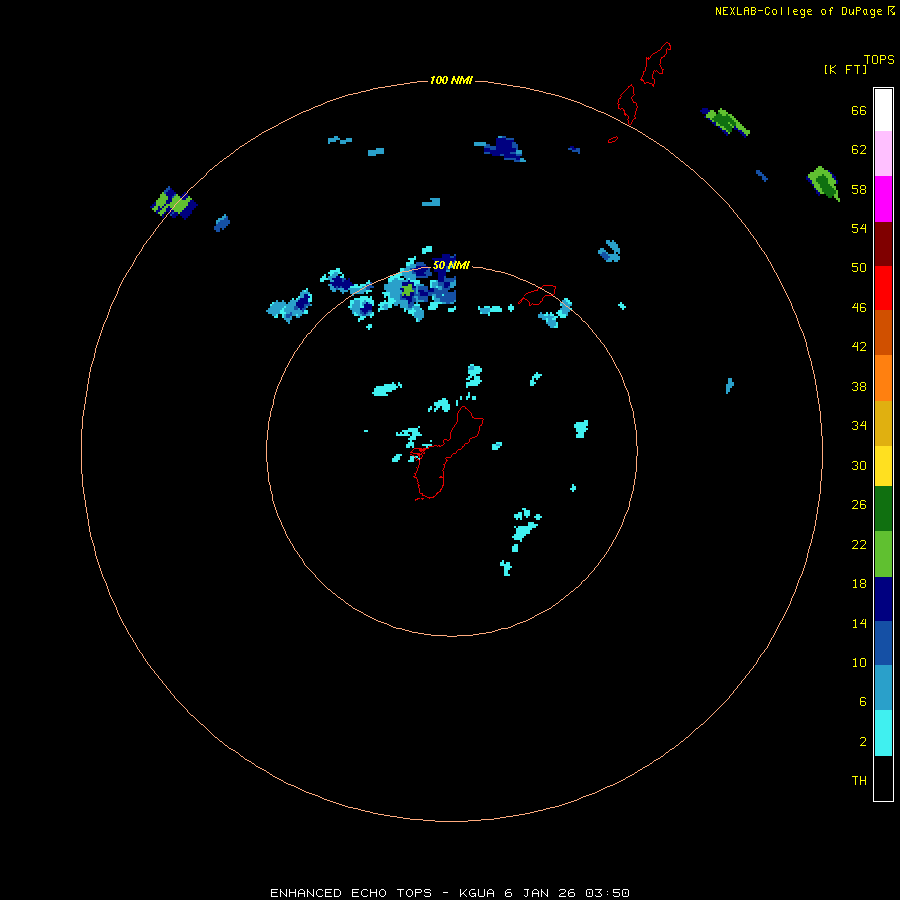Click the navy blue swatch near 14-18
This screenshot has width=900, height=900.
[x=883, y=599]
